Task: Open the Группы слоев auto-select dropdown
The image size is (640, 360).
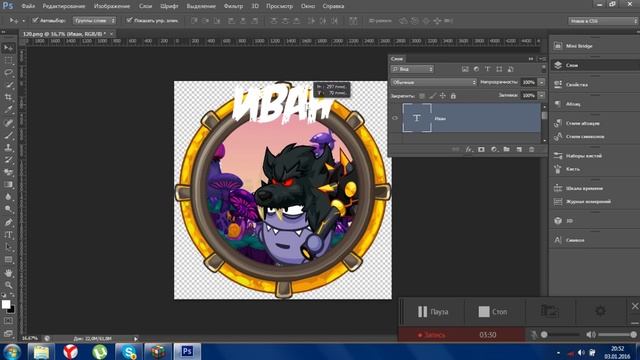Action: click(94, 20)
